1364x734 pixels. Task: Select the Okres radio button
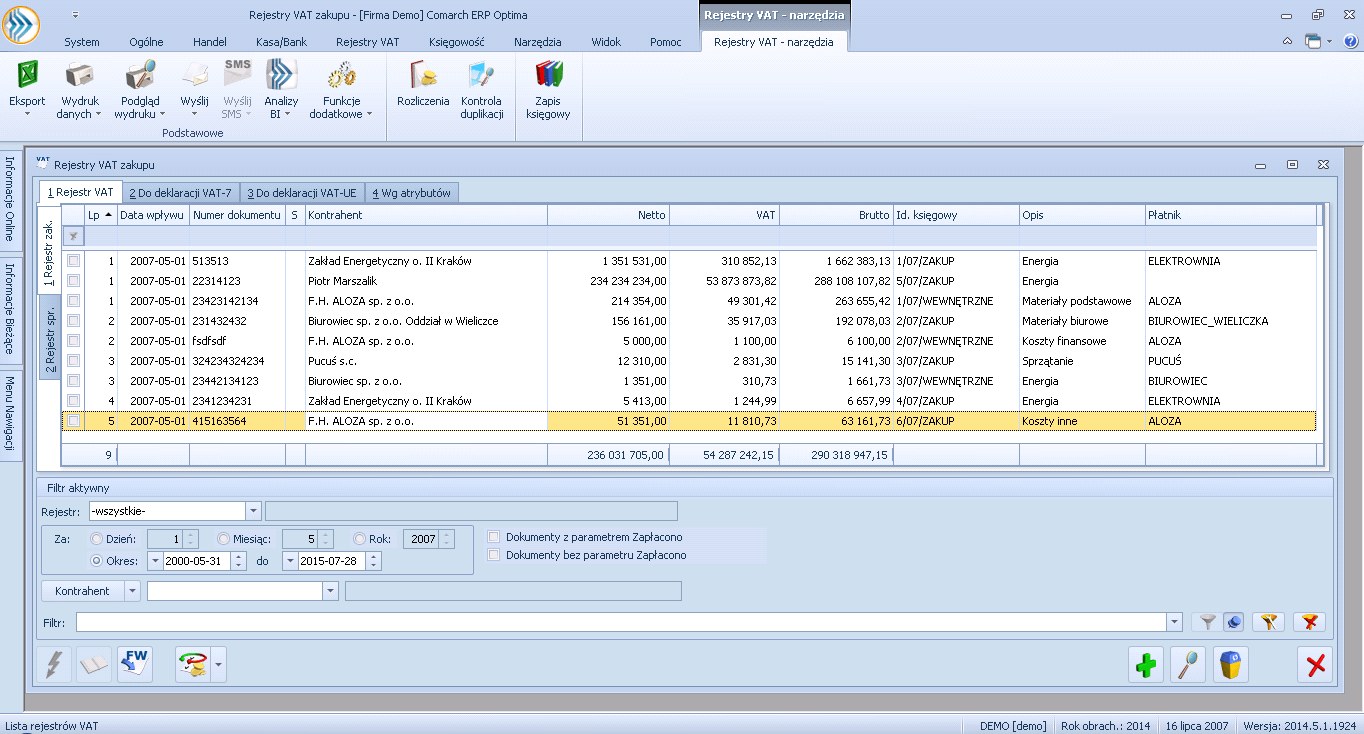pos(97,561)
